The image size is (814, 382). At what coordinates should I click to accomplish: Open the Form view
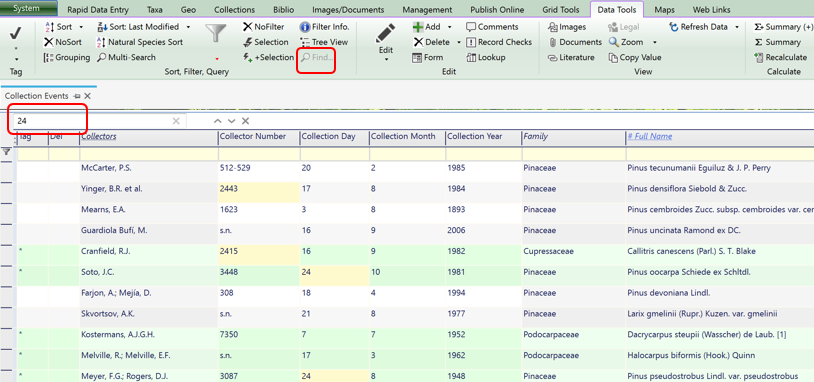[x=428, y=58]
